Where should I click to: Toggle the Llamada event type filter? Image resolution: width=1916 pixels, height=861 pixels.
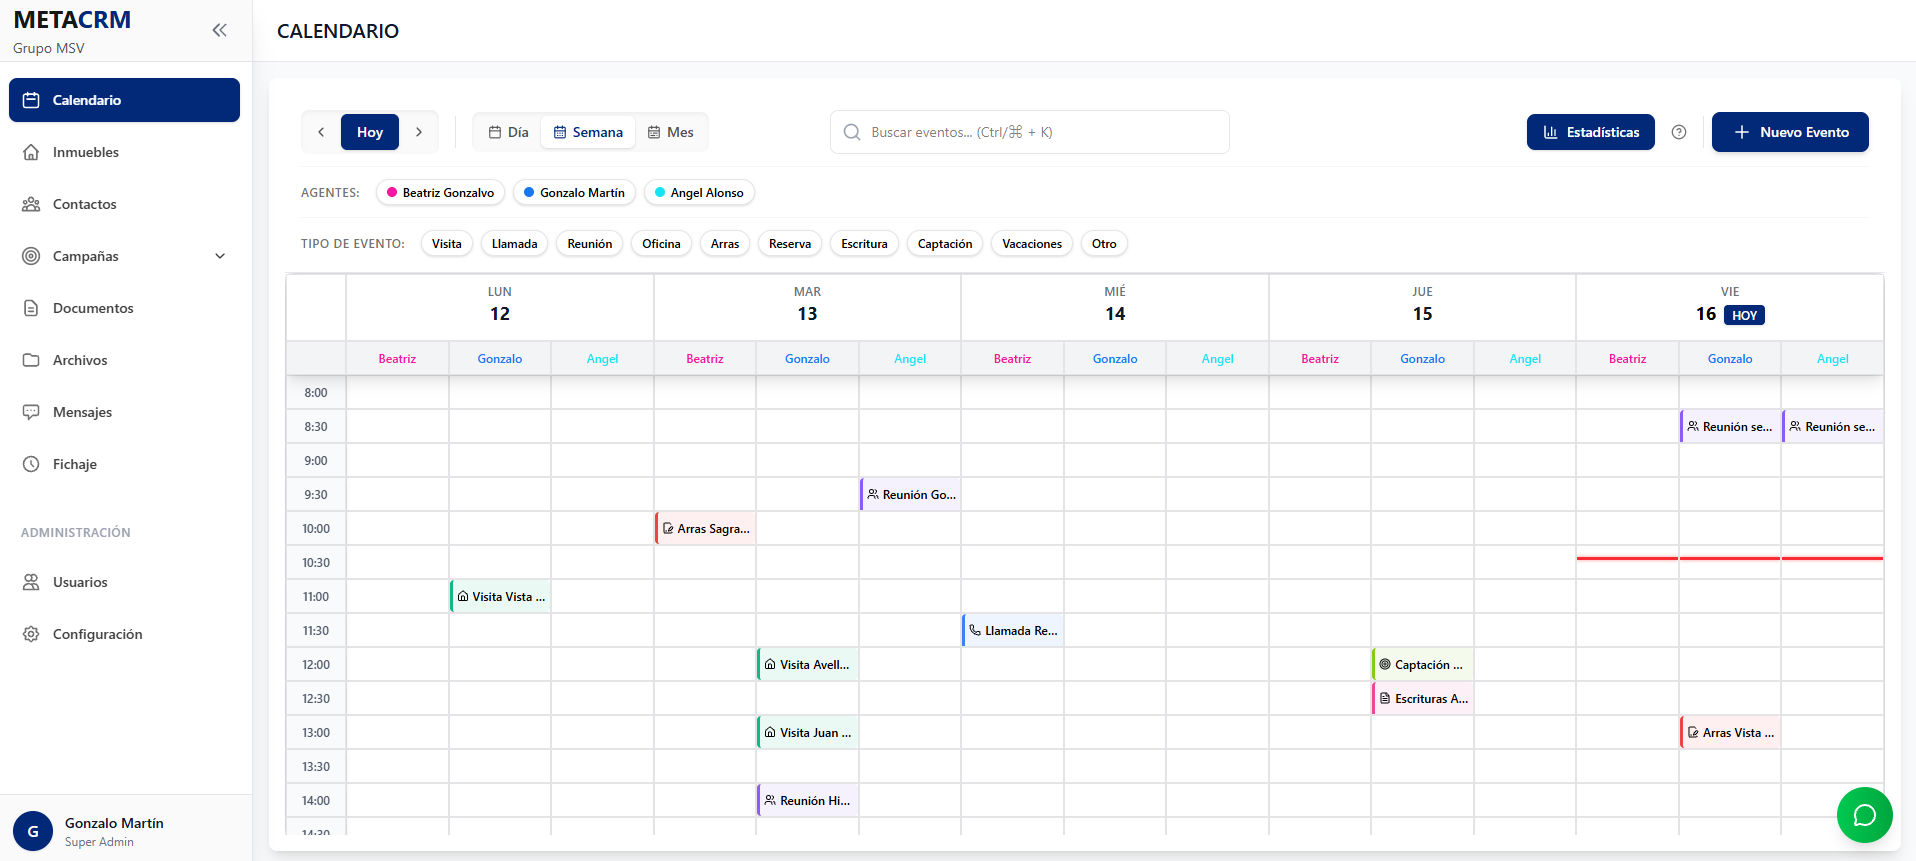[x=515, y=244]
